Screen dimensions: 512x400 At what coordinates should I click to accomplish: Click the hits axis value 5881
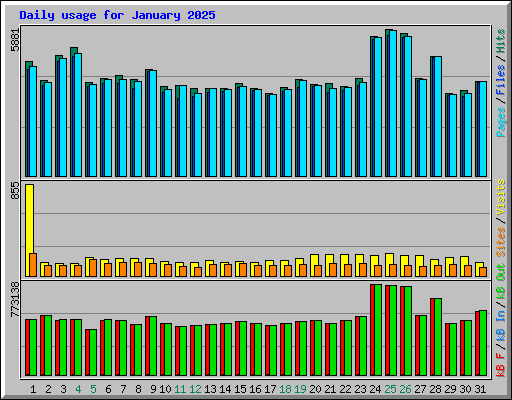(x=15, y=40)
